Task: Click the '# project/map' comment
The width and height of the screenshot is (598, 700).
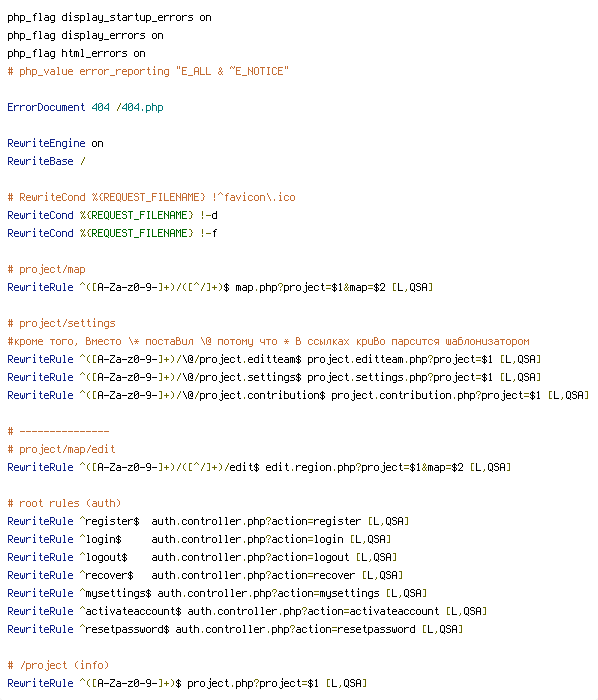Action: (x=46, y=270)
